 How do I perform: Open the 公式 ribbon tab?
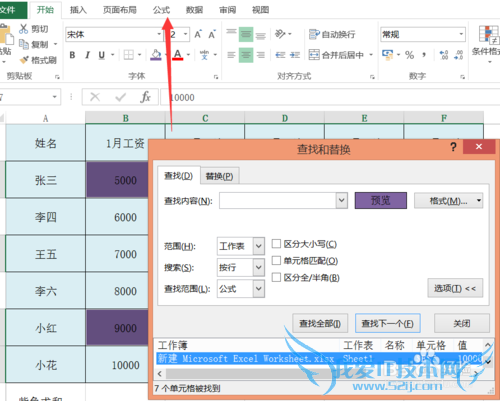[x=161, y=10]
